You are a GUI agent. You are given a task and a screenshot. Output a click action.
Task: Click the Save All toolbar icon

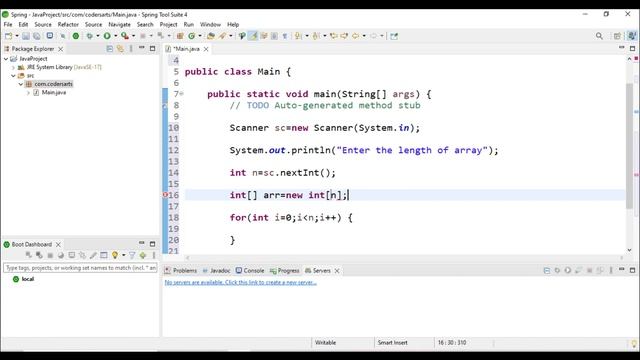pos(37,36)
